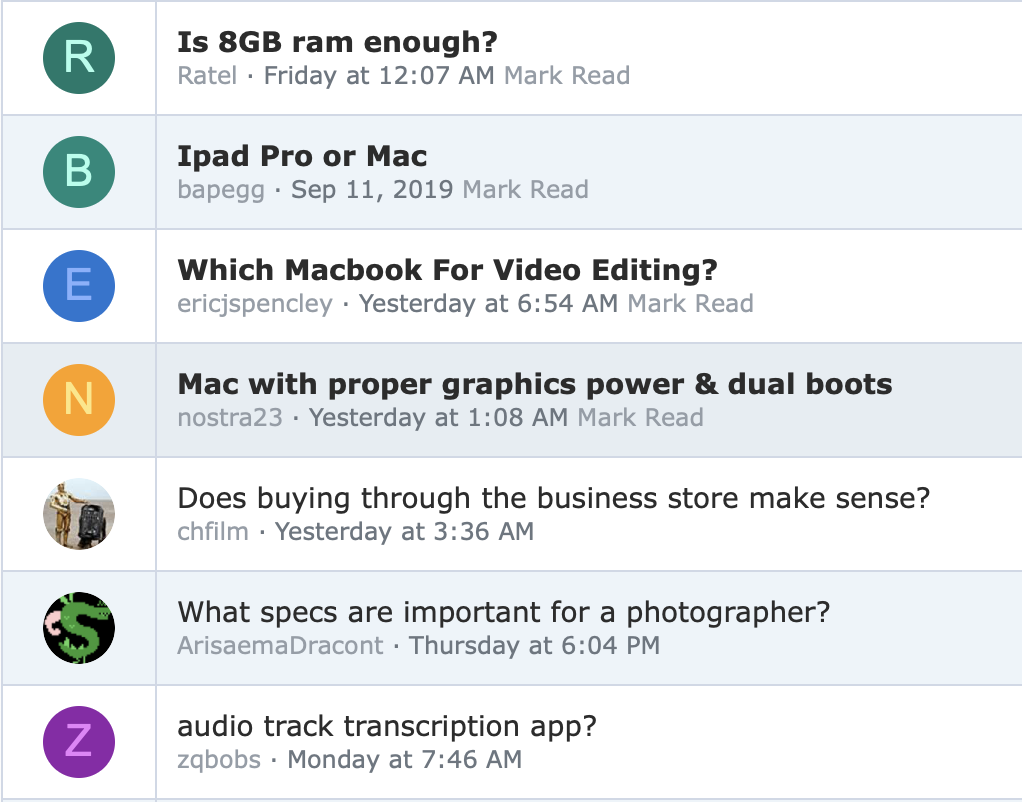The image size is (1022, 802).
Task: Click ericjspencley's blue E avatar
Action: pyautogui.click(x=79, y=286)
